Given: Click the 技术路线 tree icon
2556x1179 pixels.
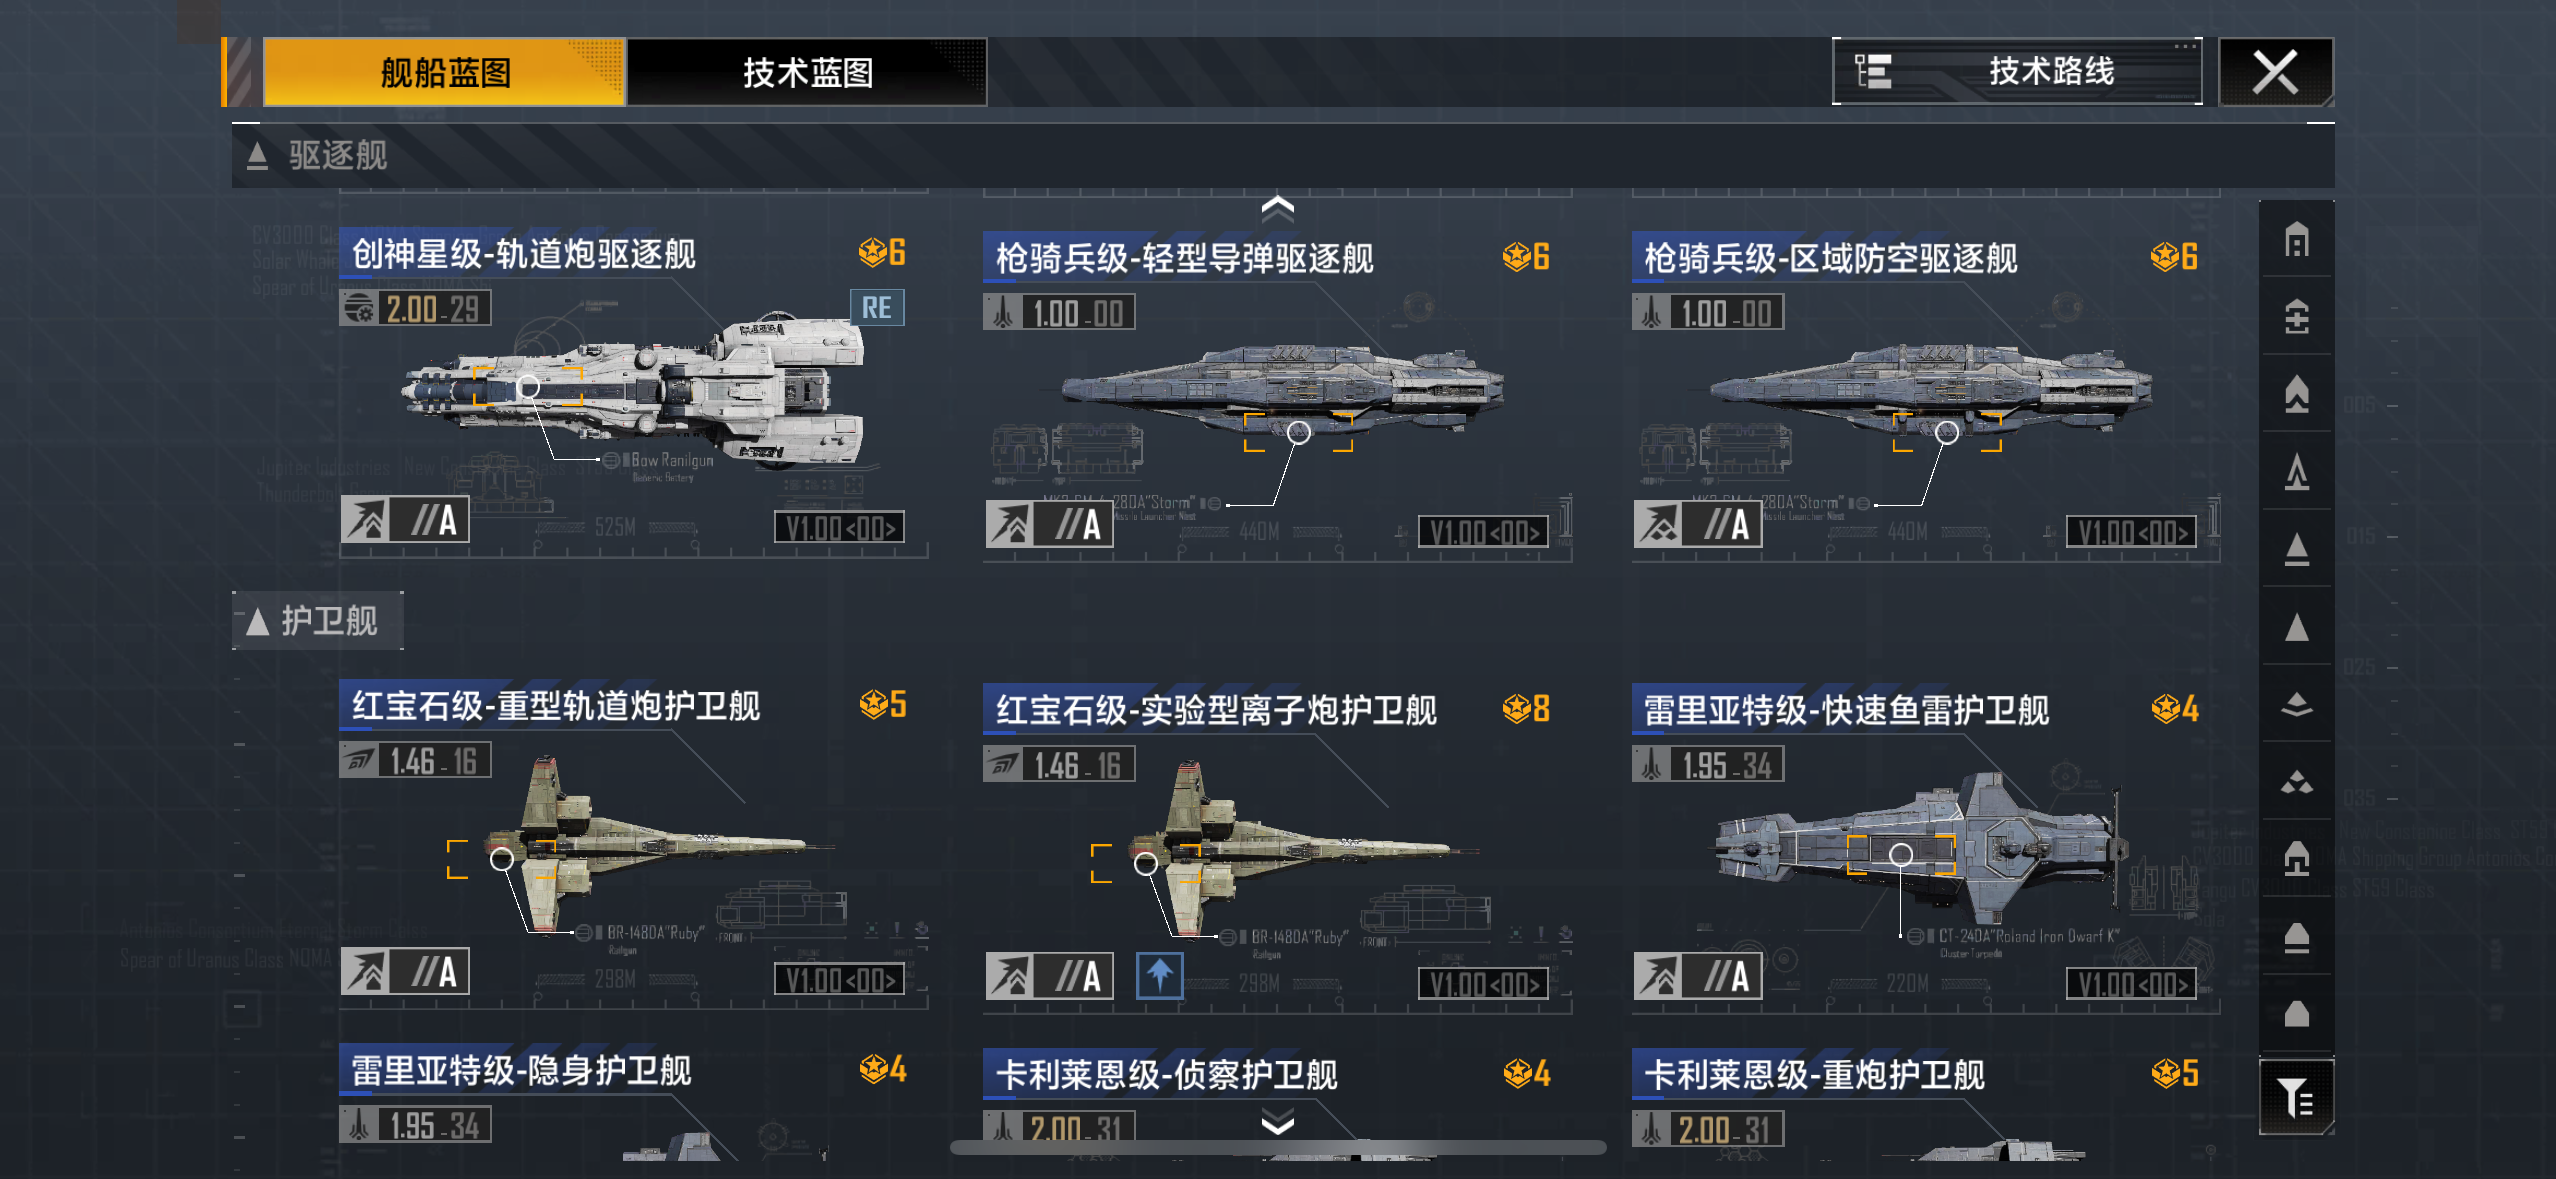Looking at the screenshot, I should pyautogui.click(x=1873, y=72).
